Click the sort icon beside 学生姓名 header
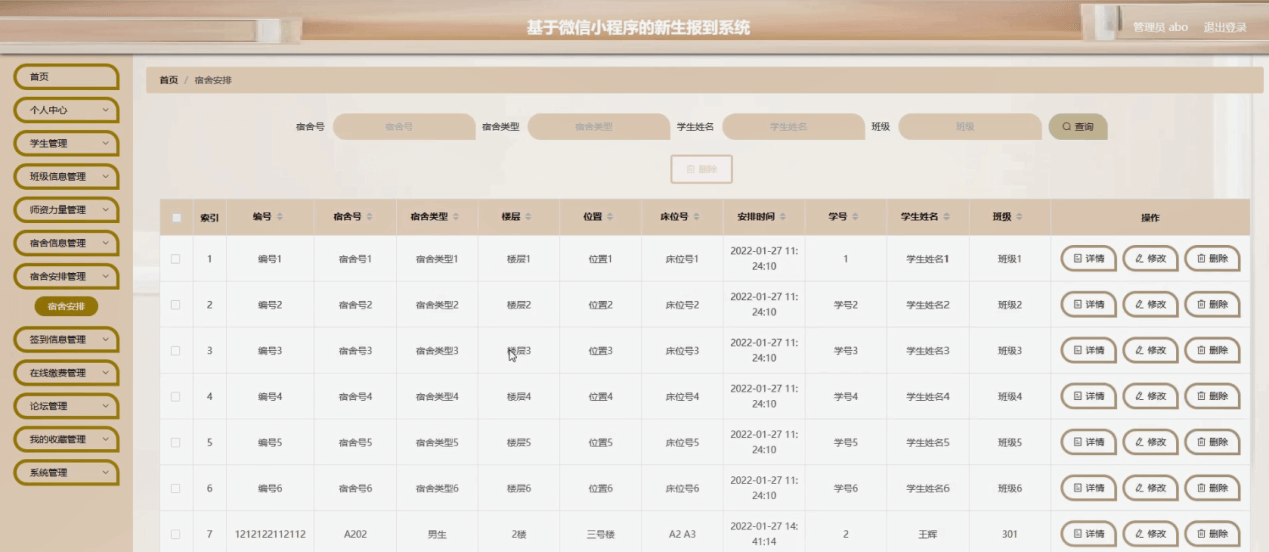Viewport: 1269px width, 552px height. coord(948,217)
